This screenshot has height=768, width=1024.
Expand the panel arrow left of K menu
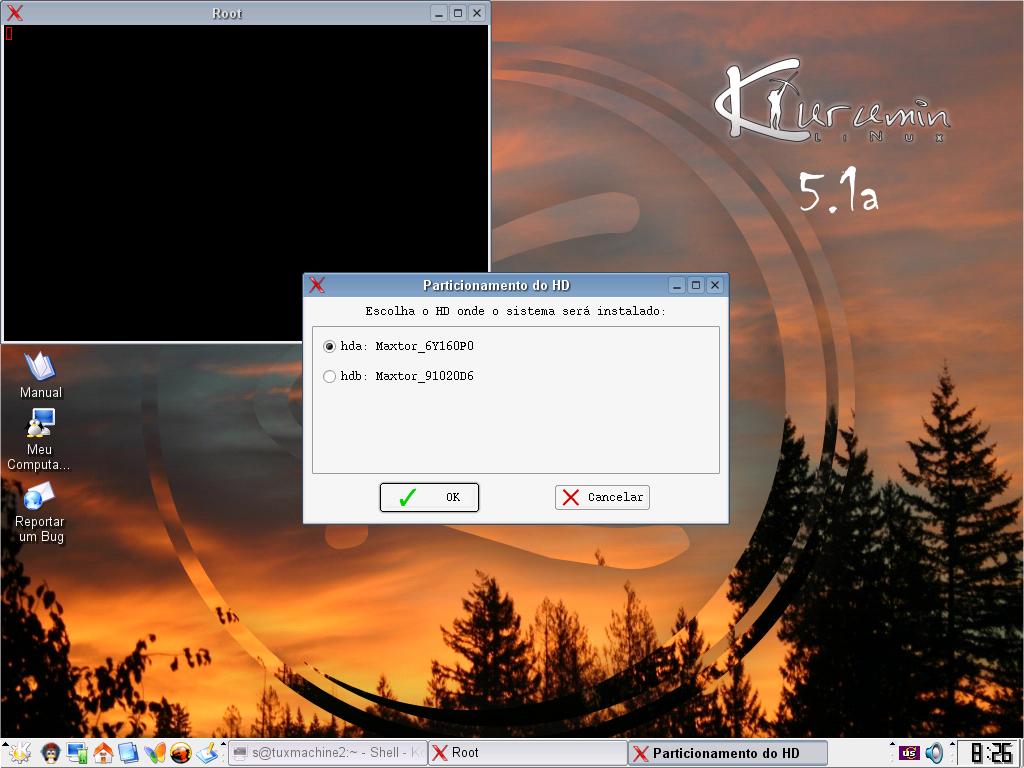tap(3, 744)
